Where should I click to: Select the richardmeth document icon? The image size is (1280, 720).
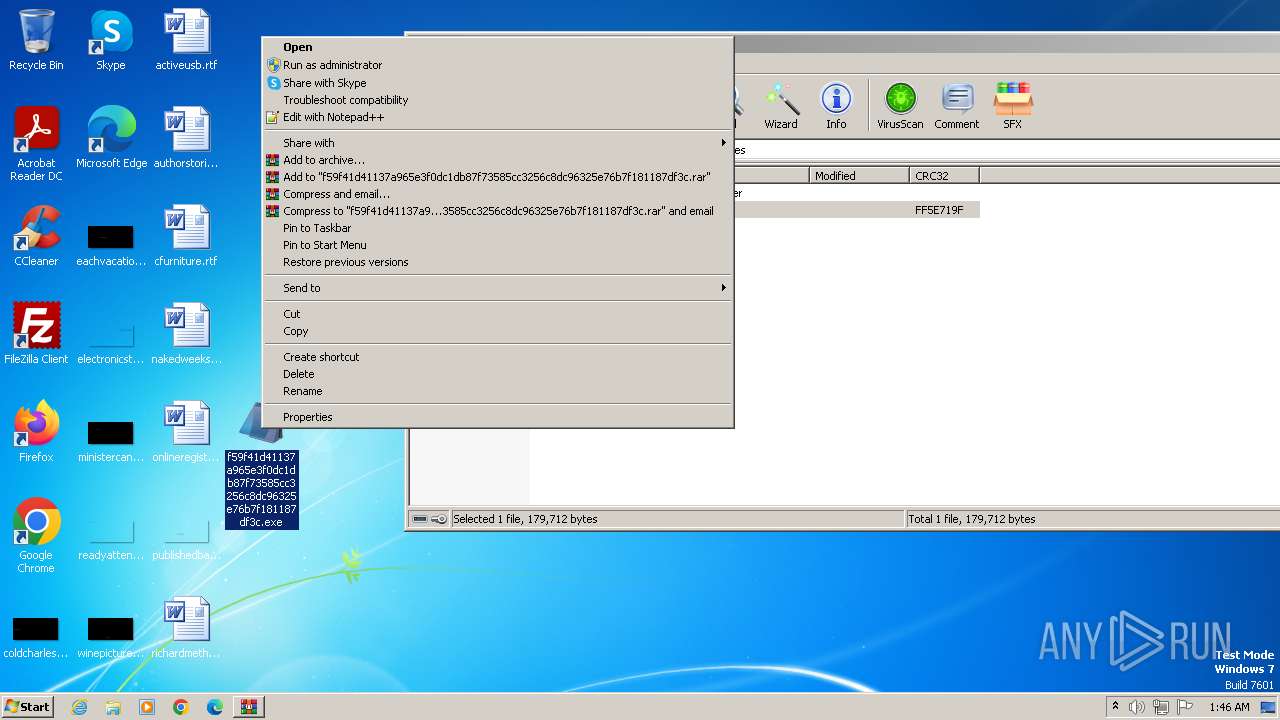click(x=186, y=628)
